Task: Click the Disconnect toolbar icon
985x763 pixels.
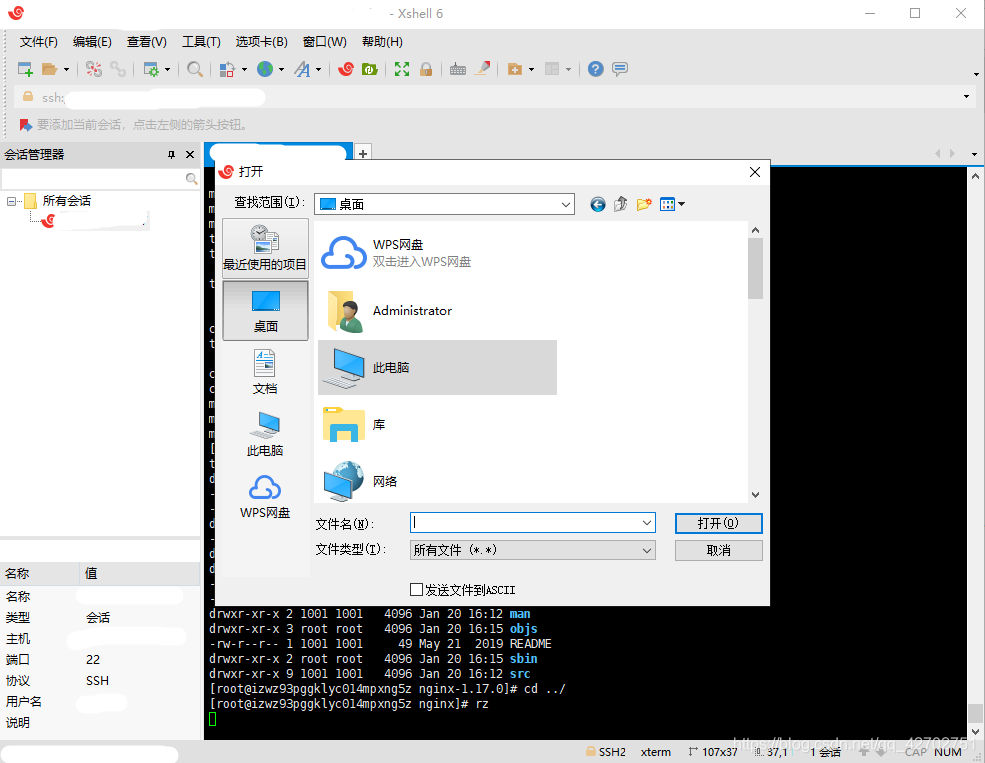Action: [x=94, y=69]
